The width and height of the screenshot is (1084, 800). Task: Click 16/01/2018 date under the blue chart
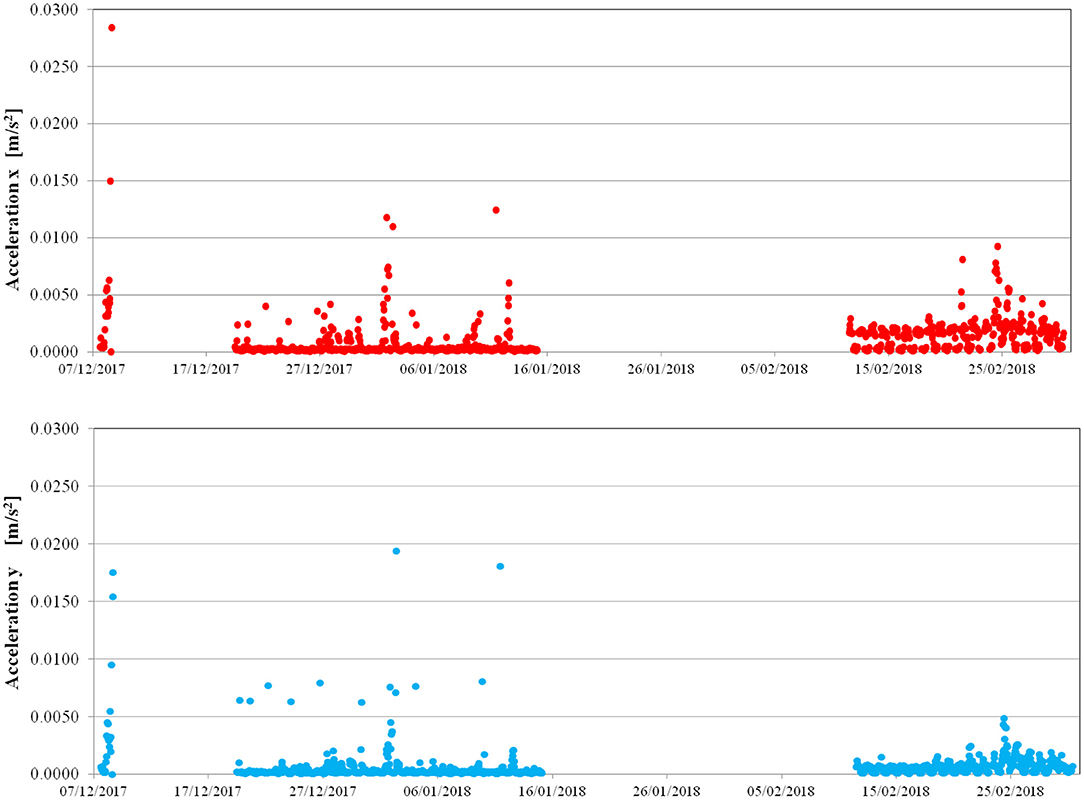[x=552, y=791]
